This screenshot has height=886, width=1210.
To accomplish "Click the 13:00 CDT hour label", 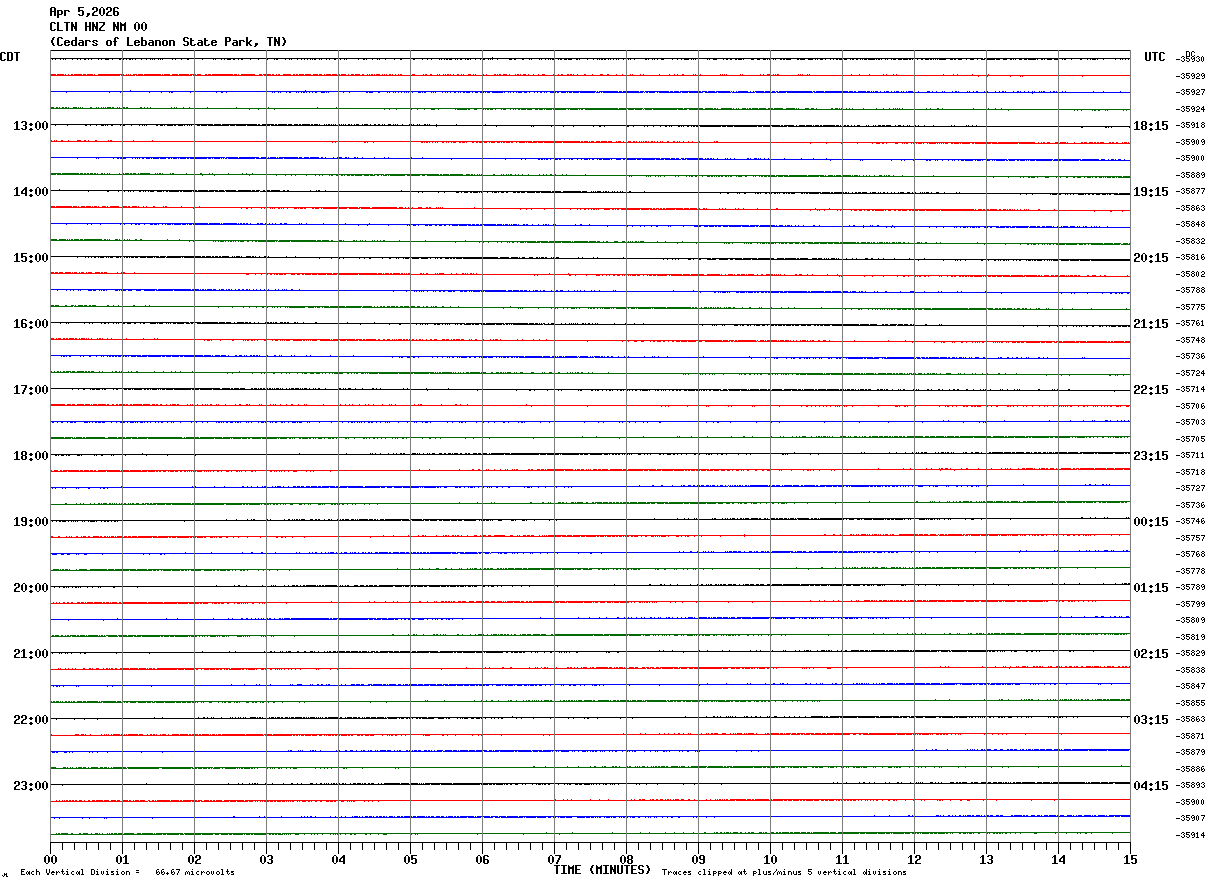I will [x=31, y=126].
